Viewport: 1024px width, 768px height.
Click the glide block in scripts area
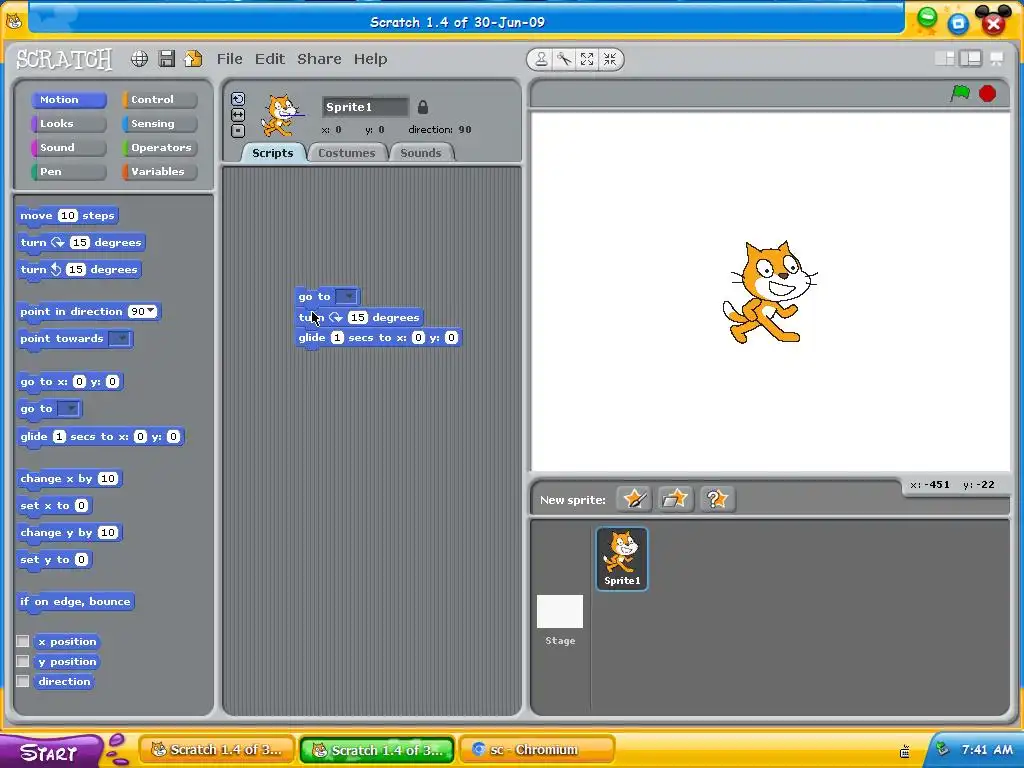click(379, 338)
